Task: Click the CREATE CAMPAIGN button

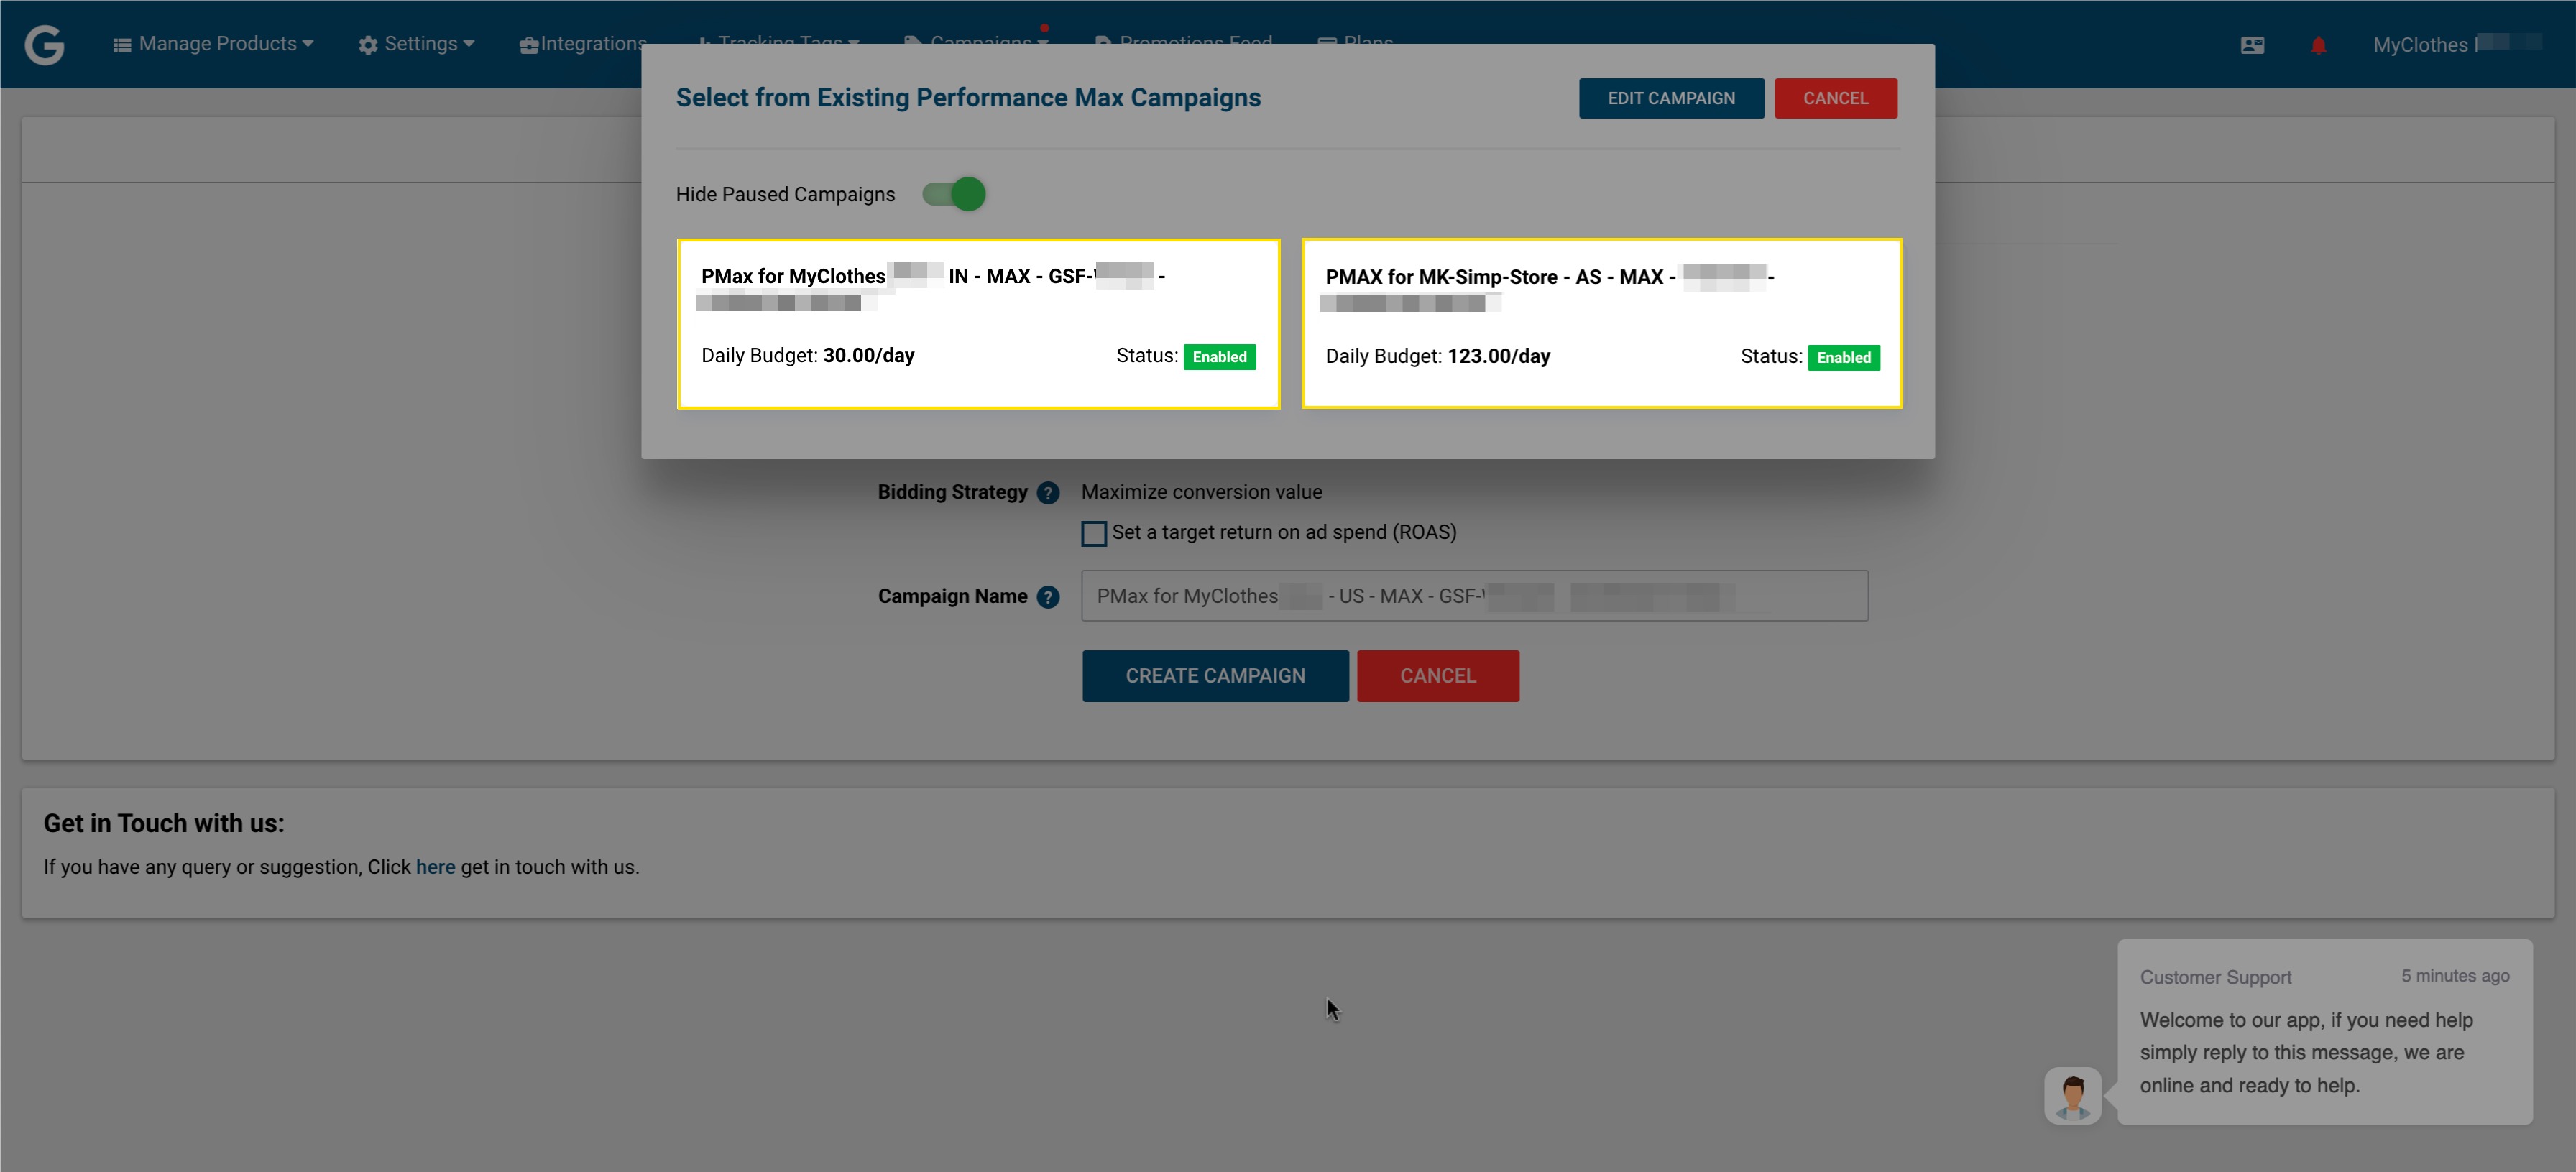Action: coord(1215,676)
